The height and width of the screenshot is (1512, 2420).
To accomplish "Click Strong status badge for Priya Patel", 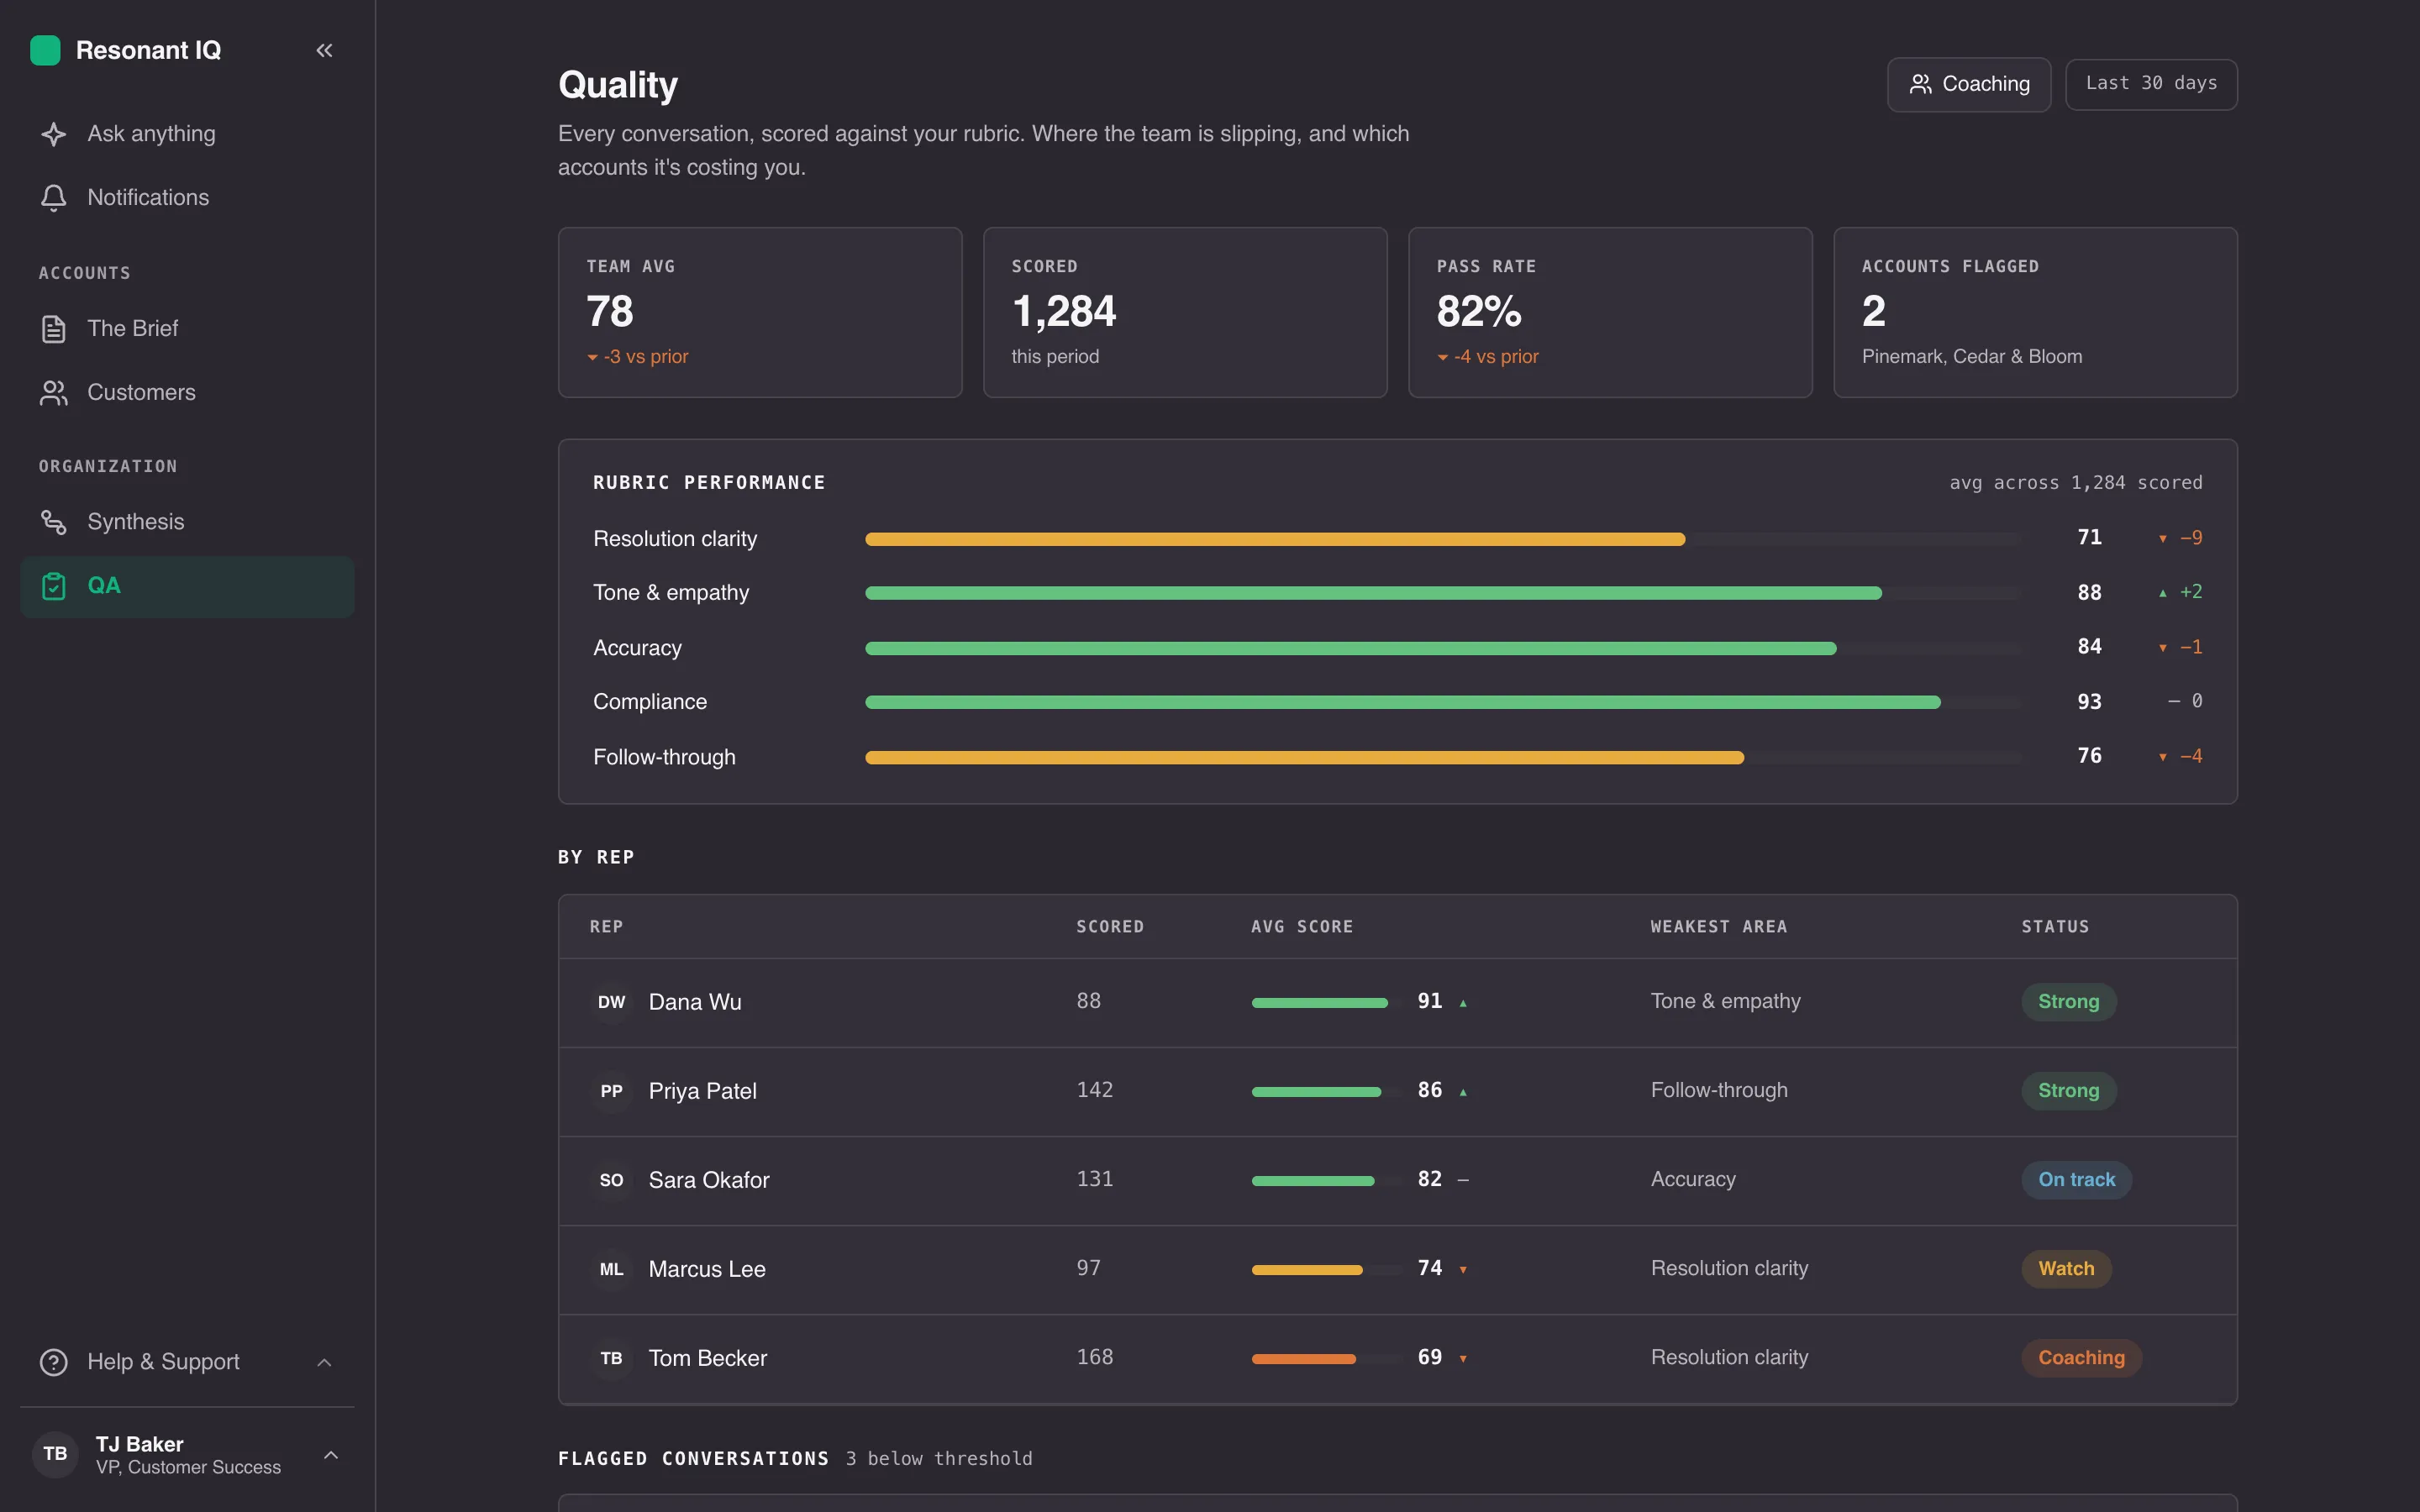I will (2068, 1091).
